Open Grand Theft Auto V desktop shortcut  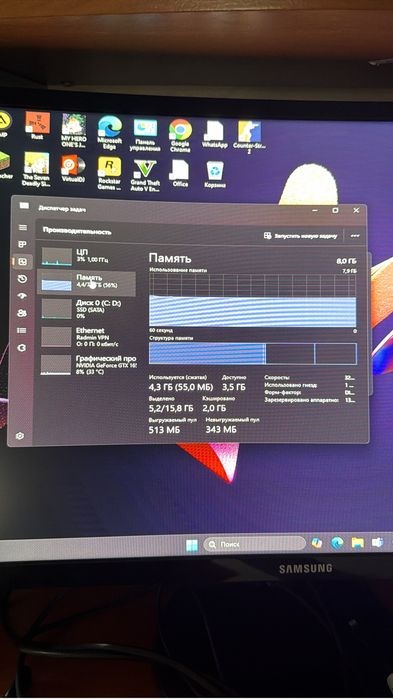(145, 175)
